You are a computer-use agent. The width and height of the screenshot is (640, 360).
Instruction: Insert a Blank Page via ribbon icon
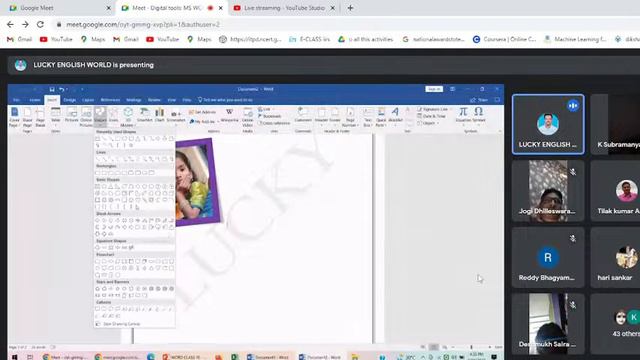27,117
